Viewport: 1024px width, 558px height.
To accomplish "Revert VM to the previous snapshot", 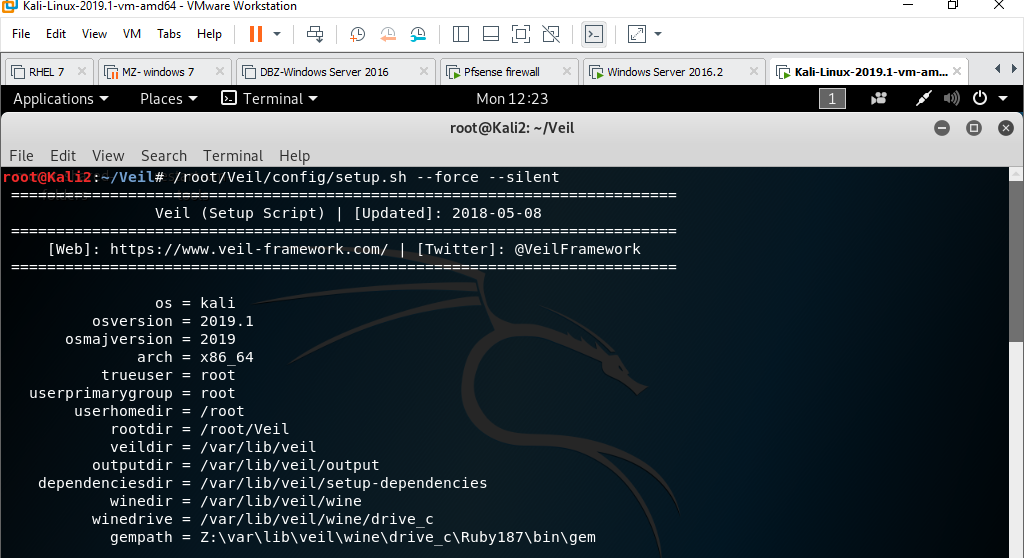I will tap(388, 34).
